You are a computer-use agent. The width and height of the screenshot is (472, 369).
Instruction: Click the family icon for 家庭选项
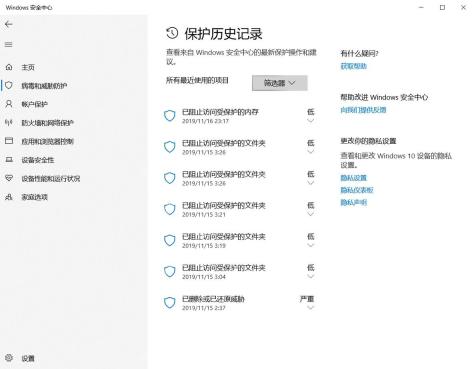coord(9,197)
